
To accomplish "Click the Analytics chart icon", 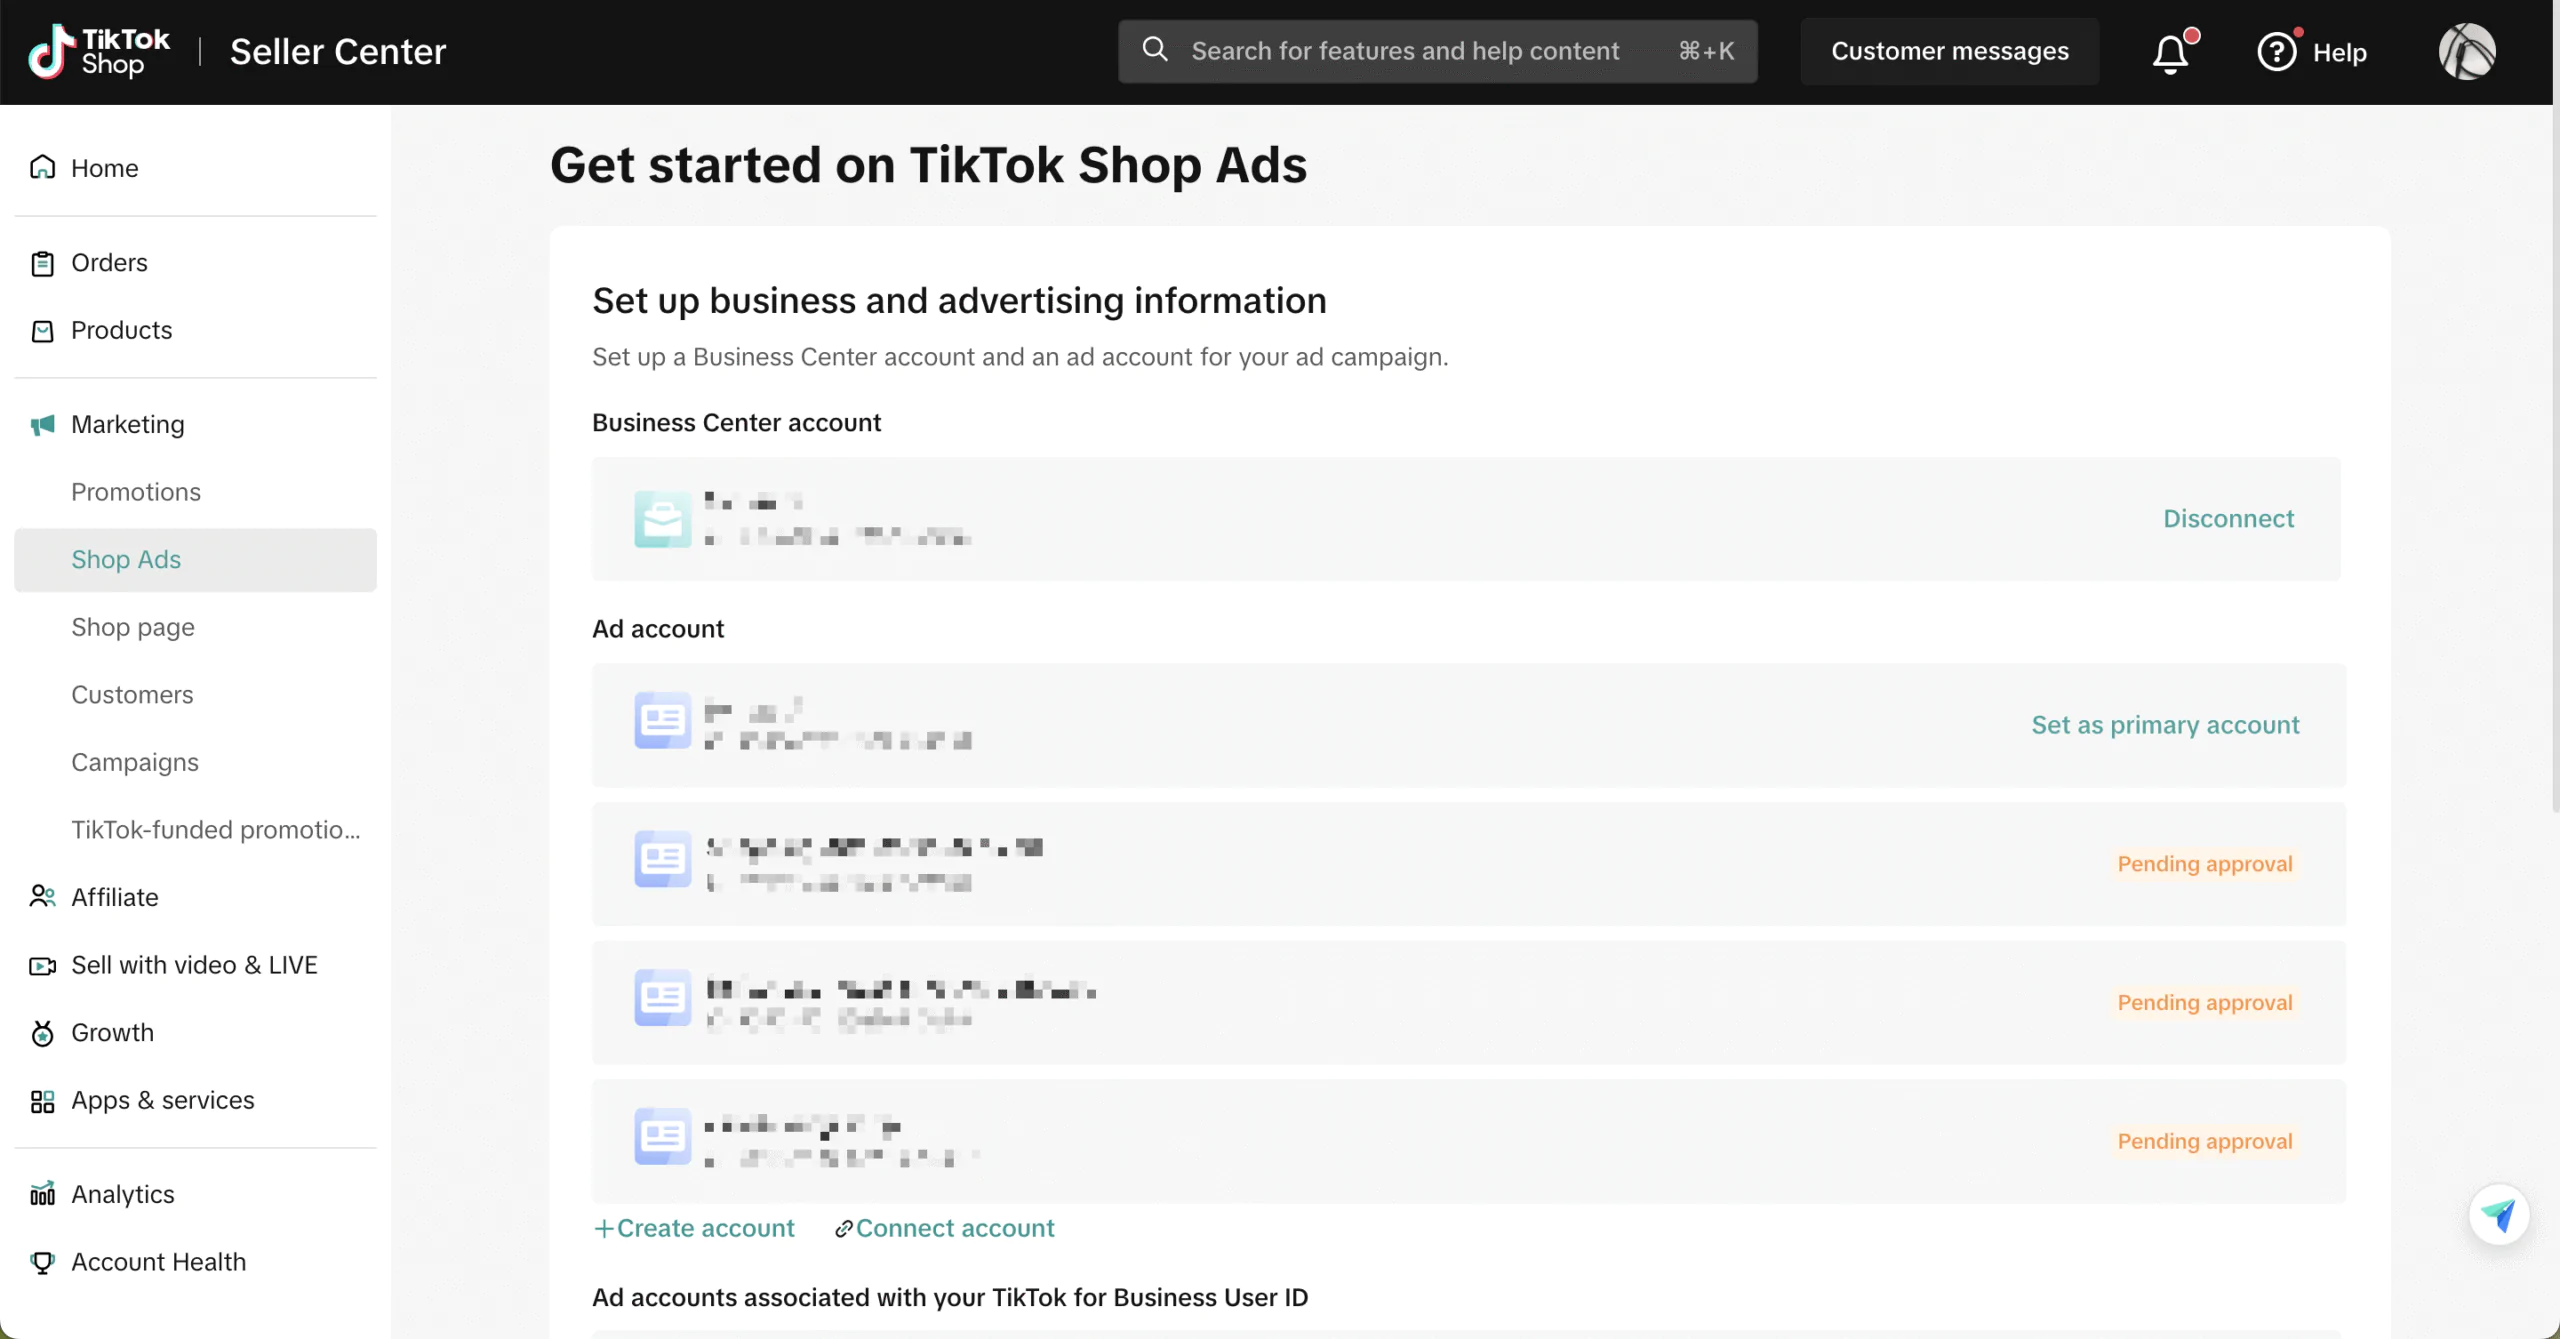I will pos(42,1194).
